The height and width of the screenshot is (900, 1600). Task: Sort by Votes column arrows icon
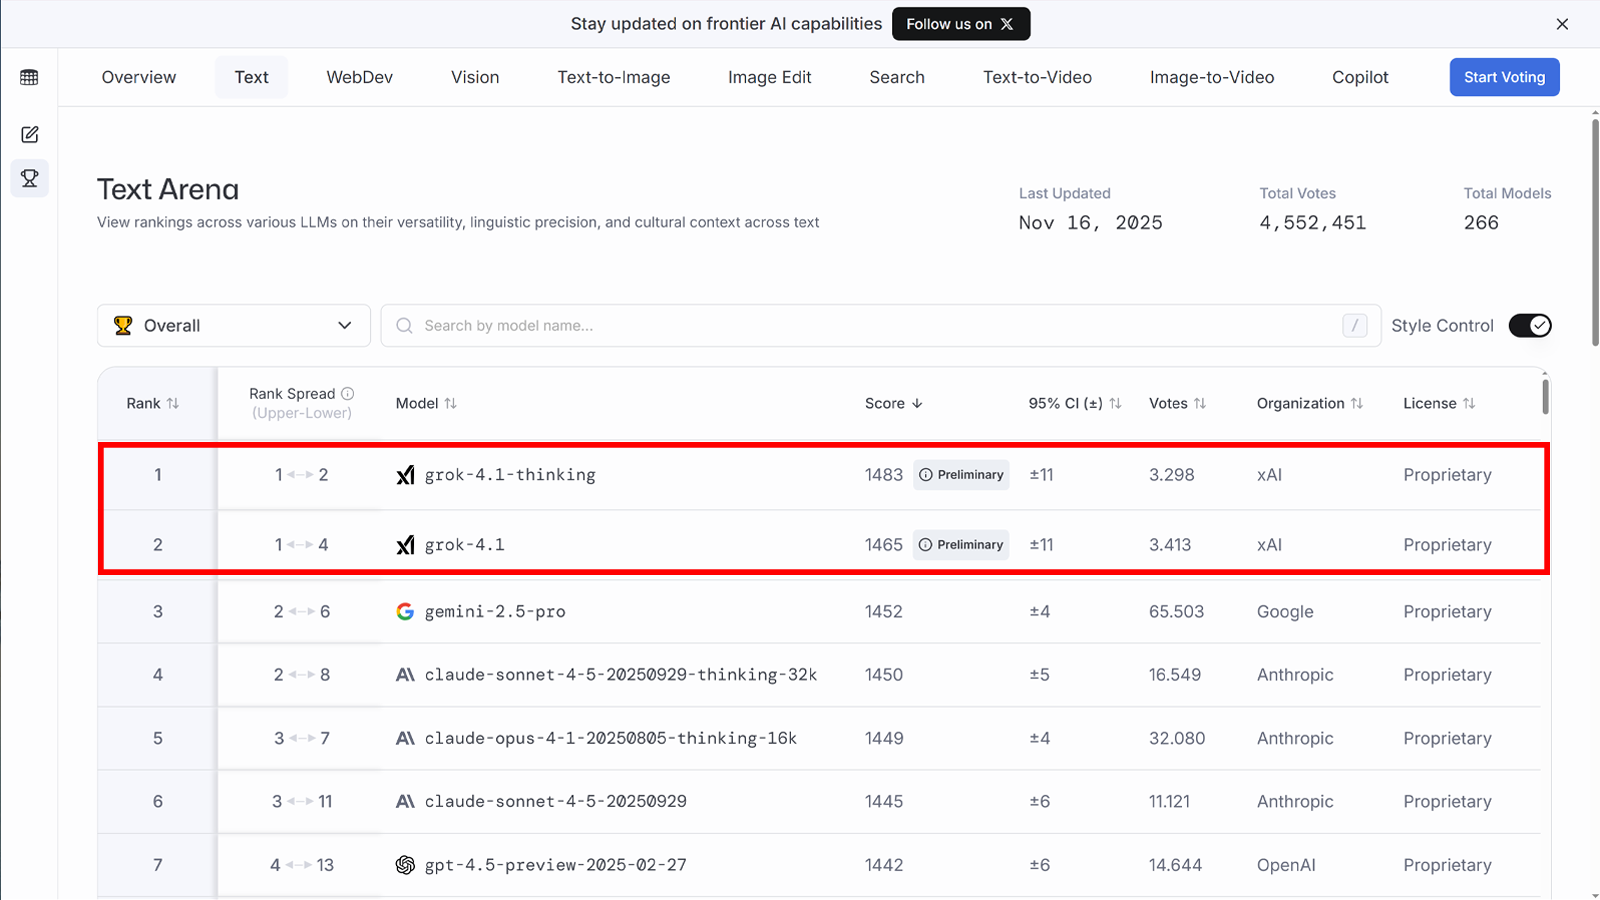click(1200, 403)
